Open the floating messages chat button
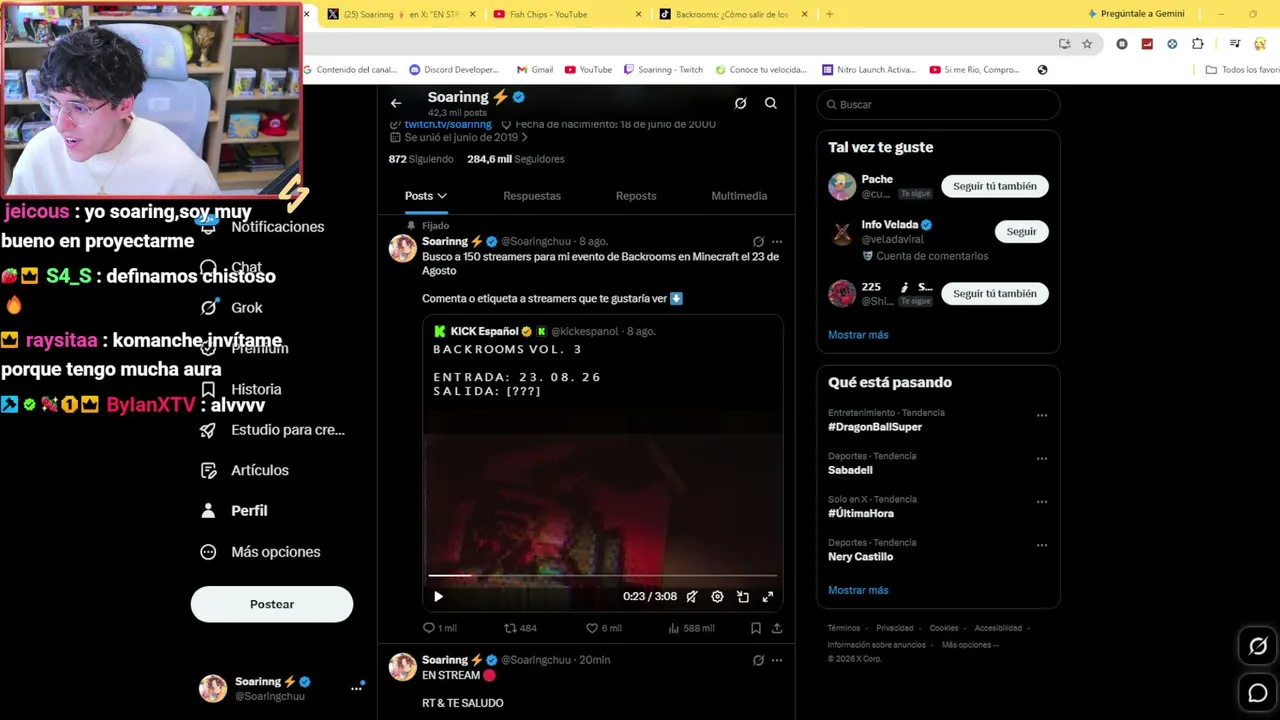1280x720 pixels. click(x=1258, y=692)
